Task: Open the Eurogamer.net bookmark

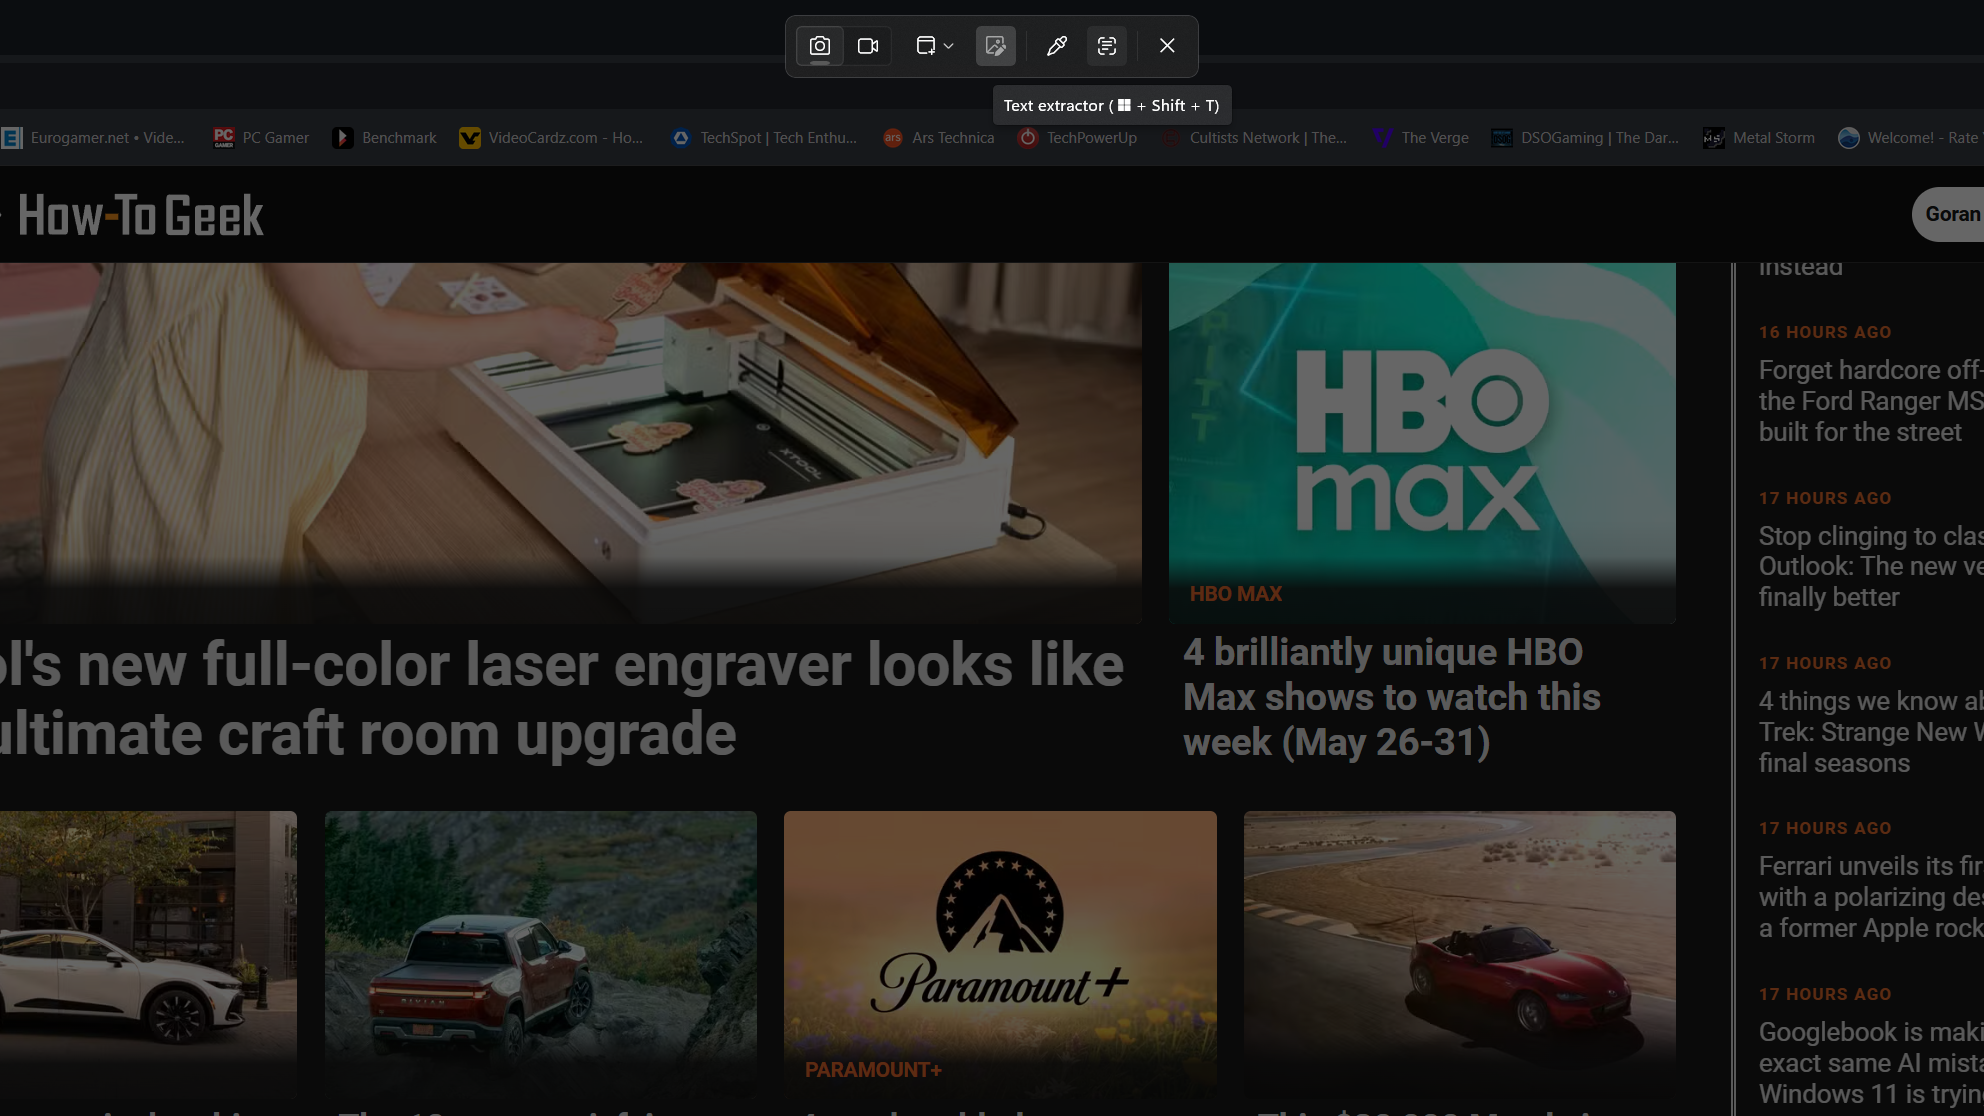Action: [x=93, y=138]
